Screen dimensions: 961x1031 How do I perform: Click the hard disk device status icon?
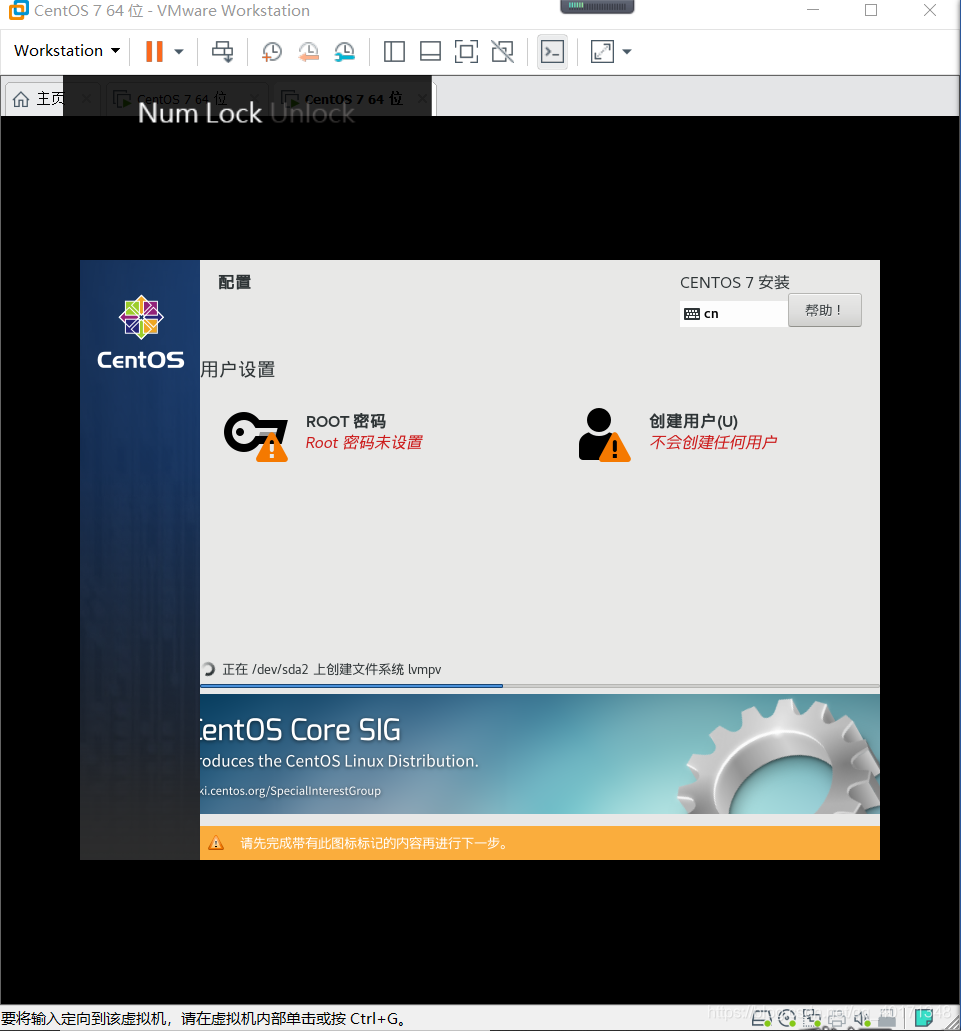[x=761, y=1019]
